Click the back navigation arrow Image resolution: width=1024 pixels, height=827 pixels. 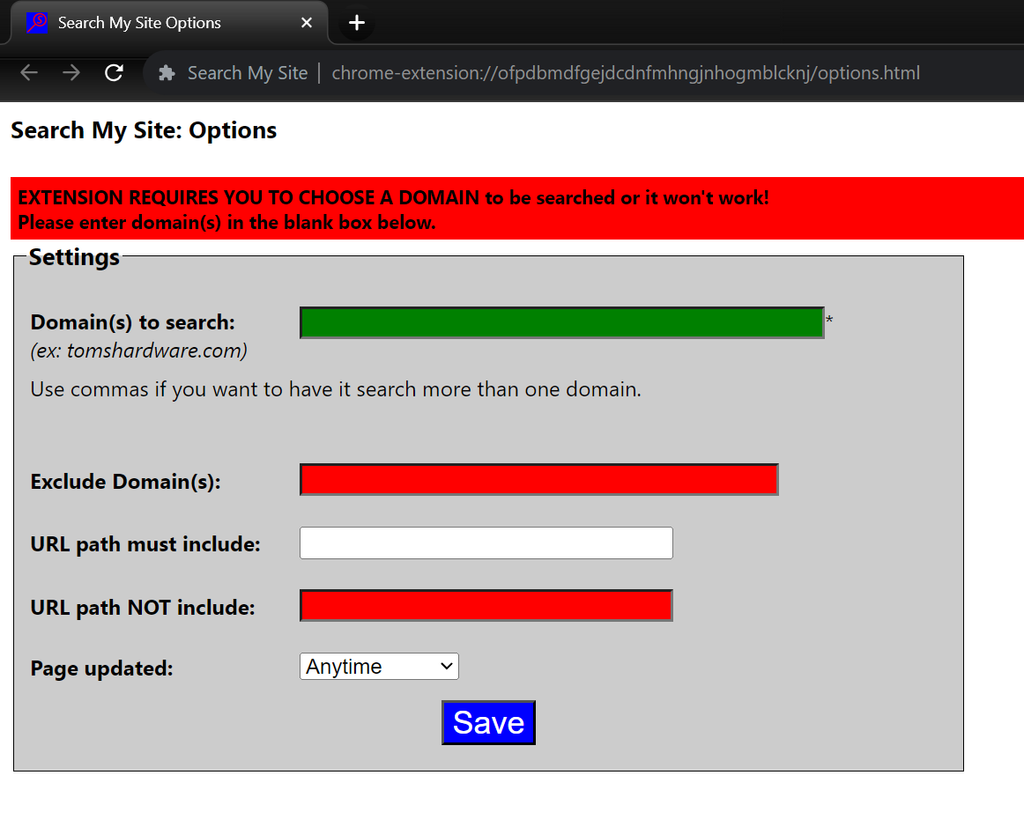[28, 72]
